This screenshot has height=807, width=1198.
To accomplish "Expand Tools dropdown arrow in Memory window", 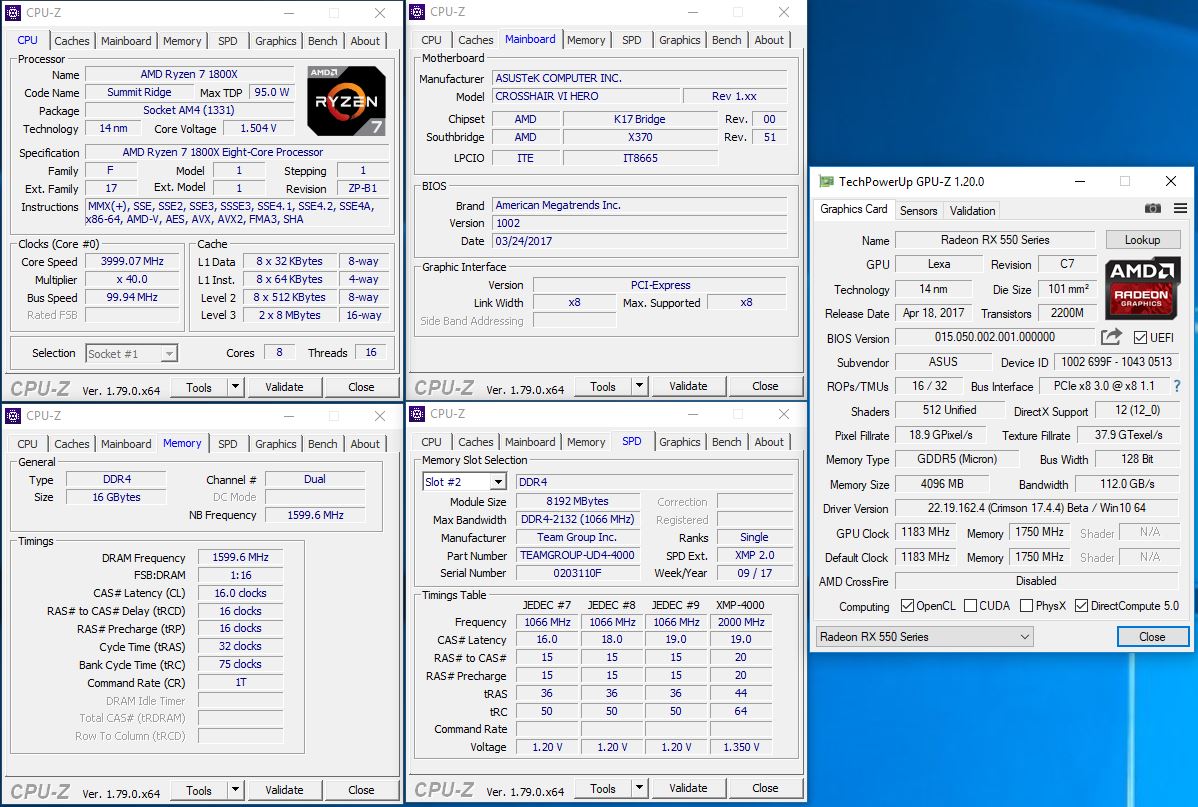I will (235, 789).
